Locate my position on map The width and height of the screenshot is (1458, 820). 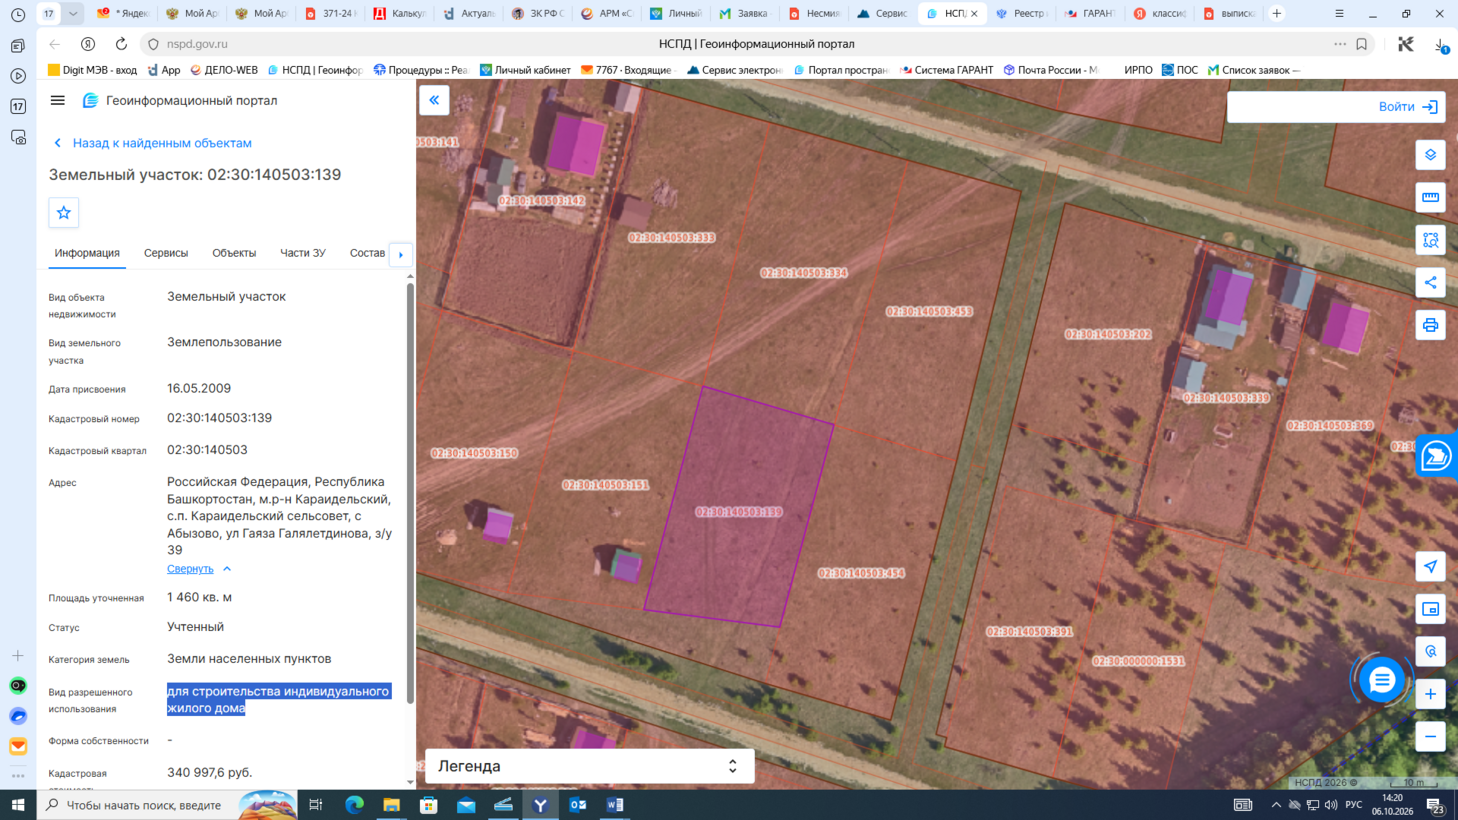(1430, 566)
